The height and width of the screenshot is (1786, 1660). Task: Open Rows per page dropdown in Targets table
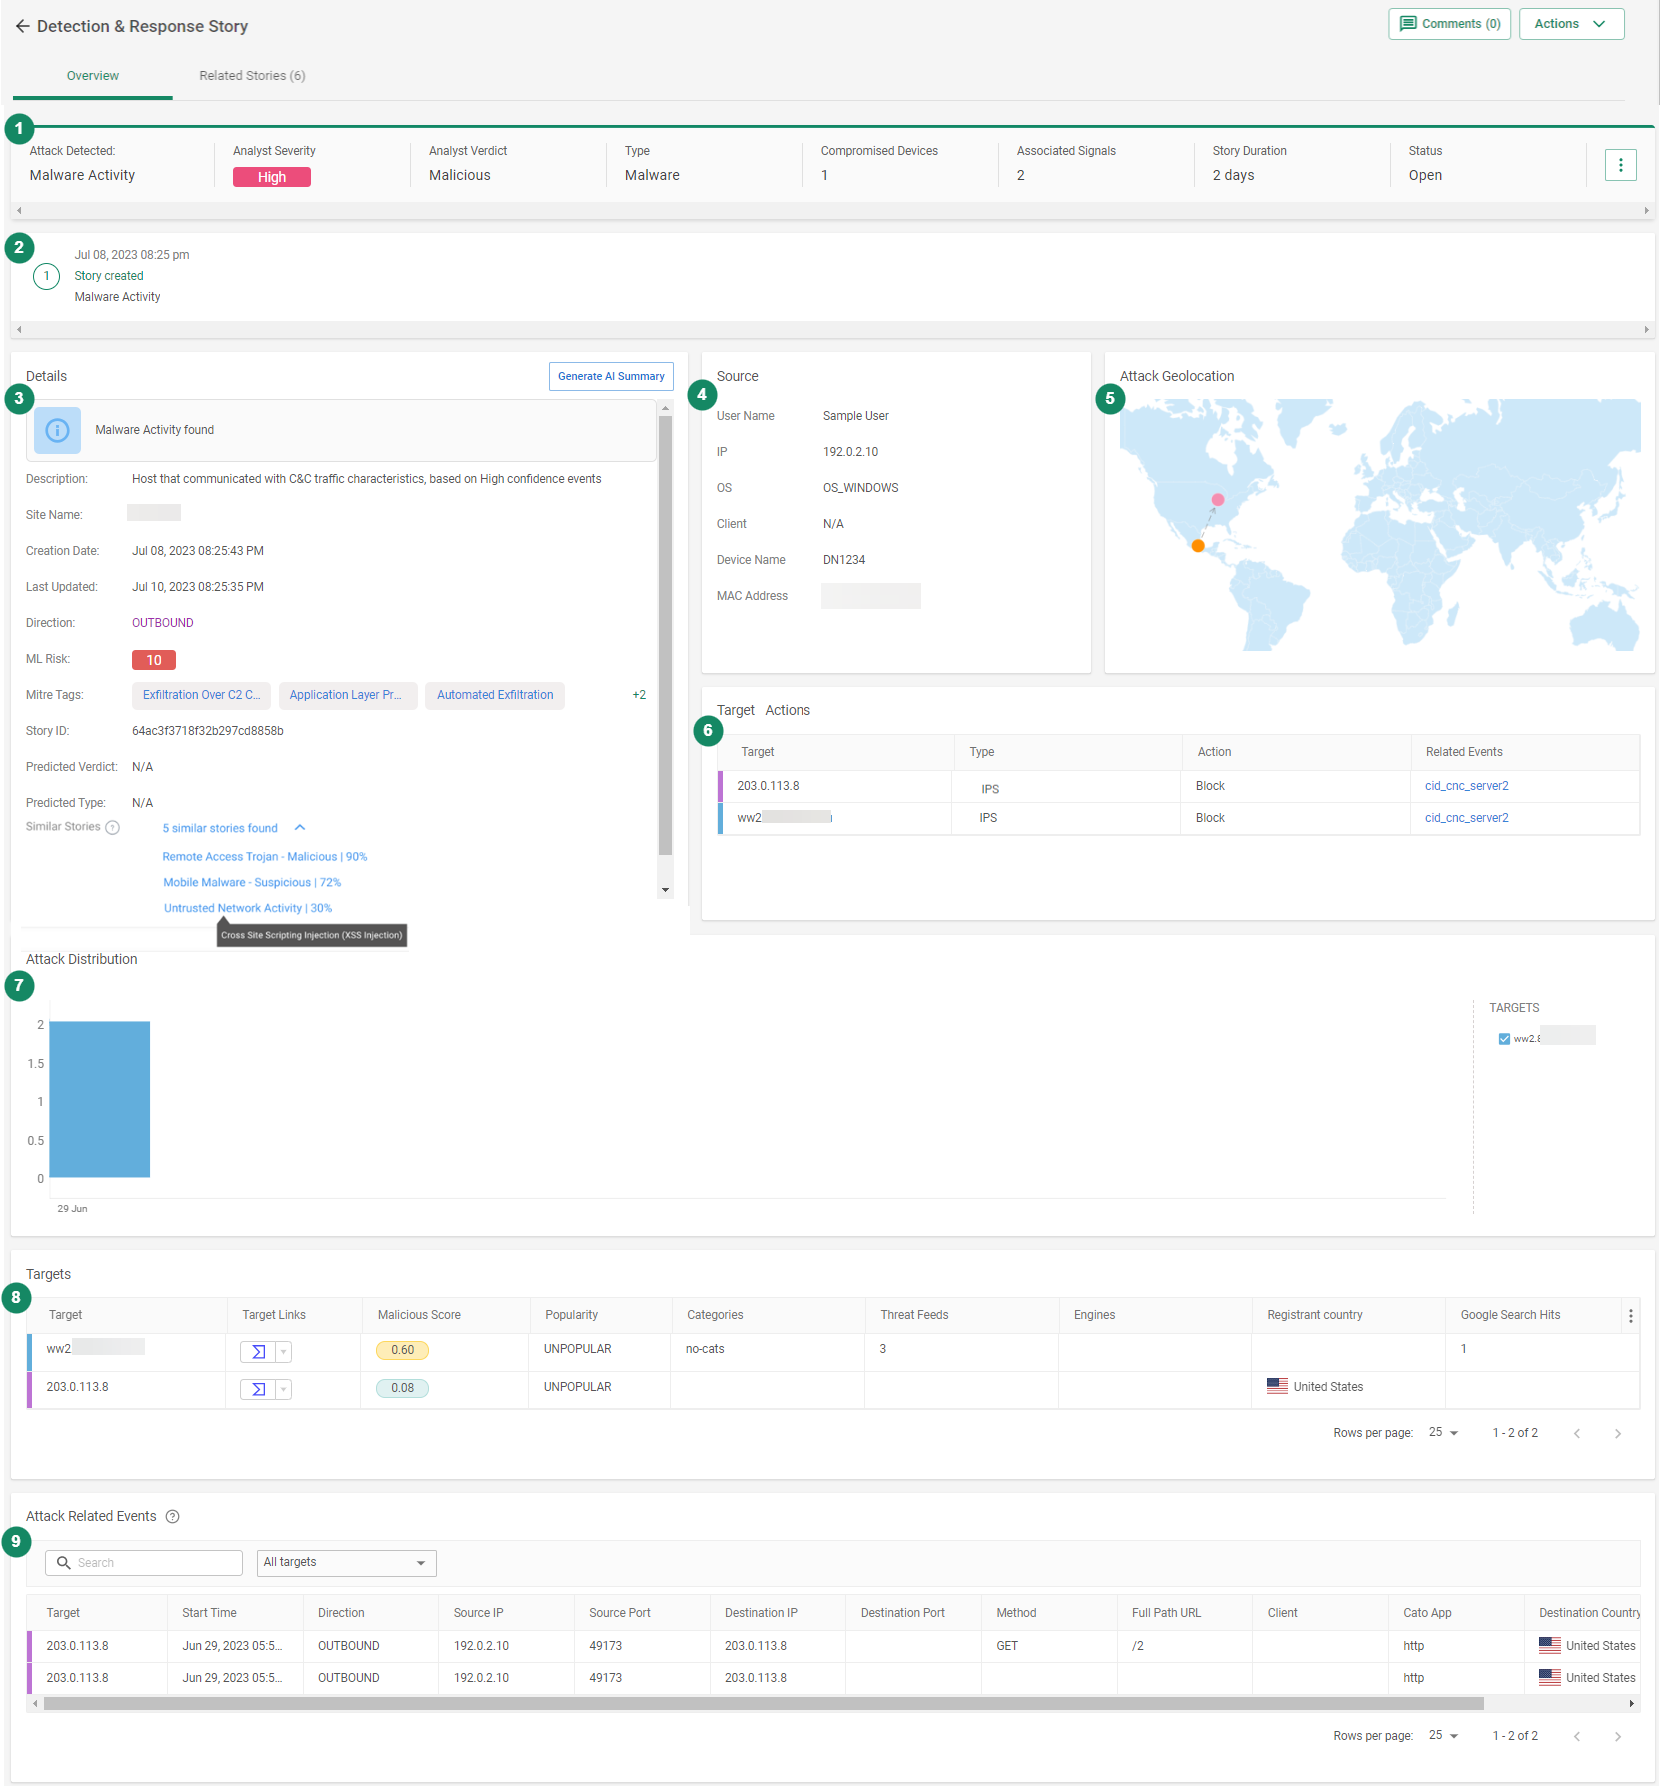click(x=1443, y=1433)
